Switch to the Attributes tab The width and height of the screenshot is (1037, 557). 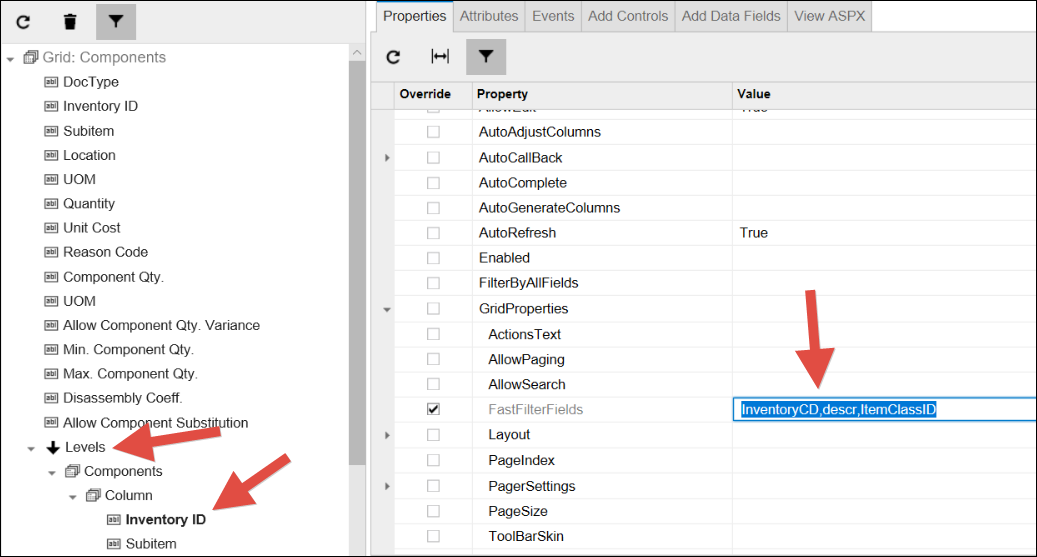click(x=489, y=16)
